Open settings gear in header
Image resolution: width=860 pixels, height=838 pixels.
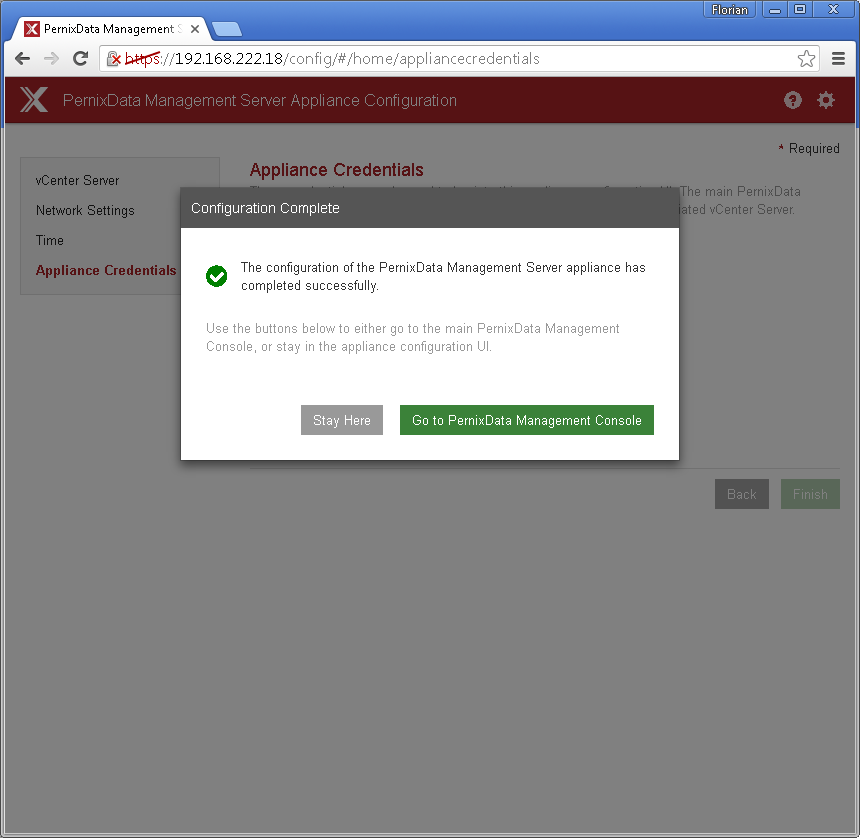click(826, 100)
